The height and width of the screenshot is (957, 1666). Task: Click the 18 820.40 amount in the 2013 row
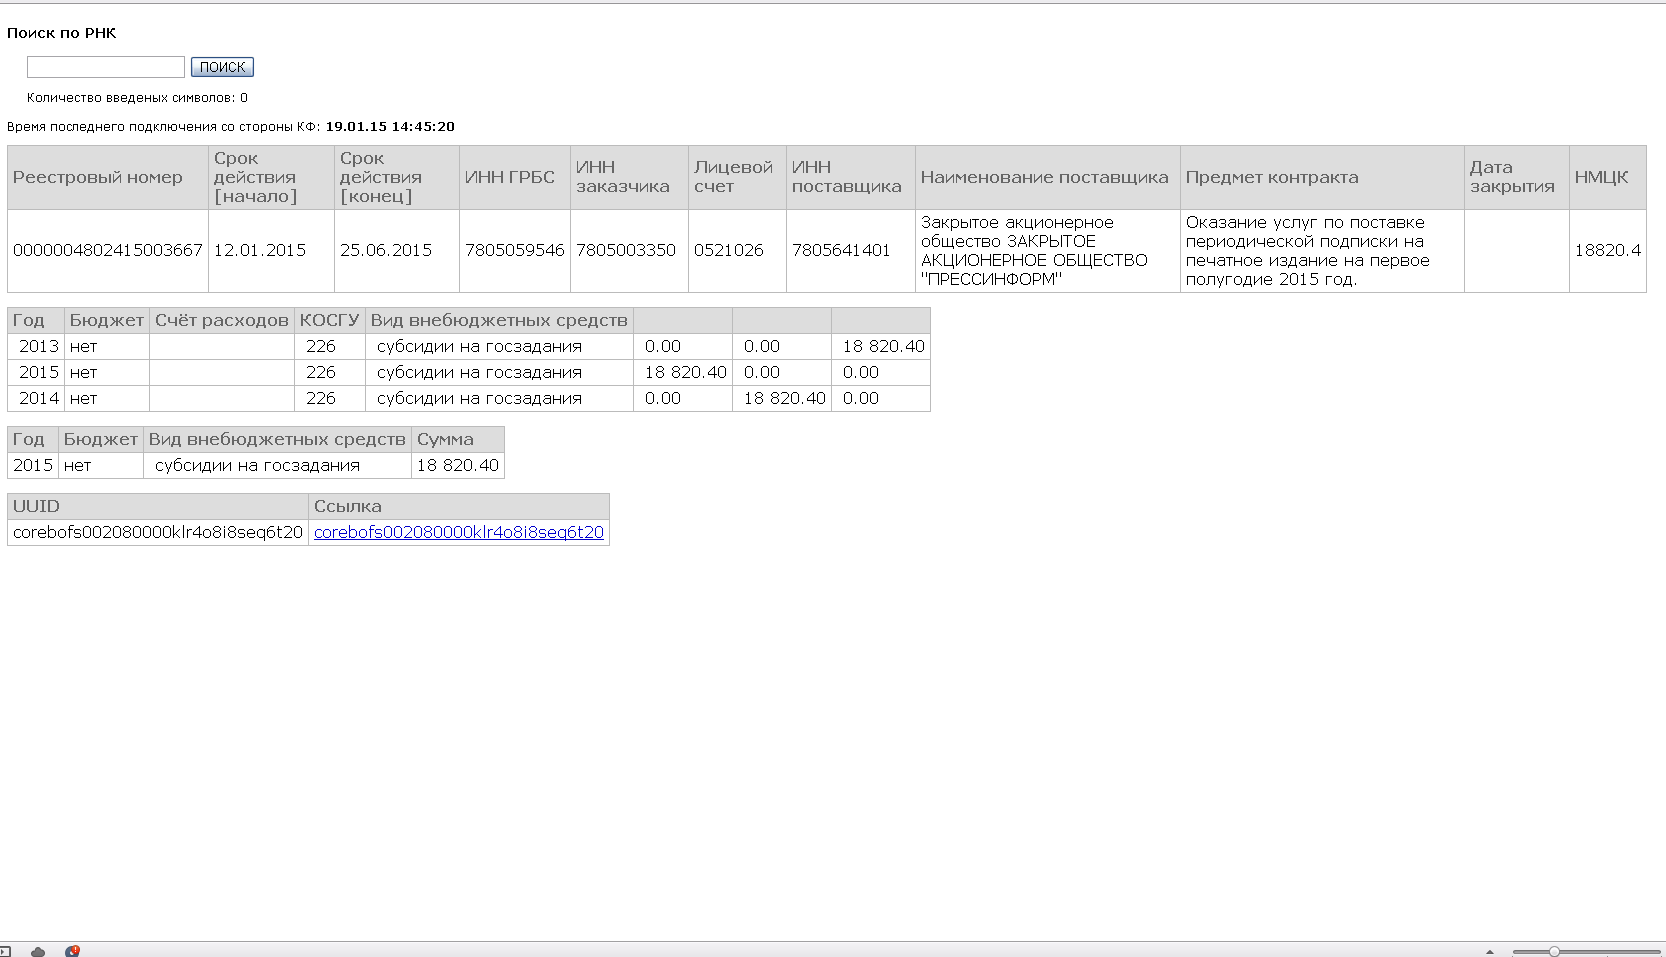[884, 346]
